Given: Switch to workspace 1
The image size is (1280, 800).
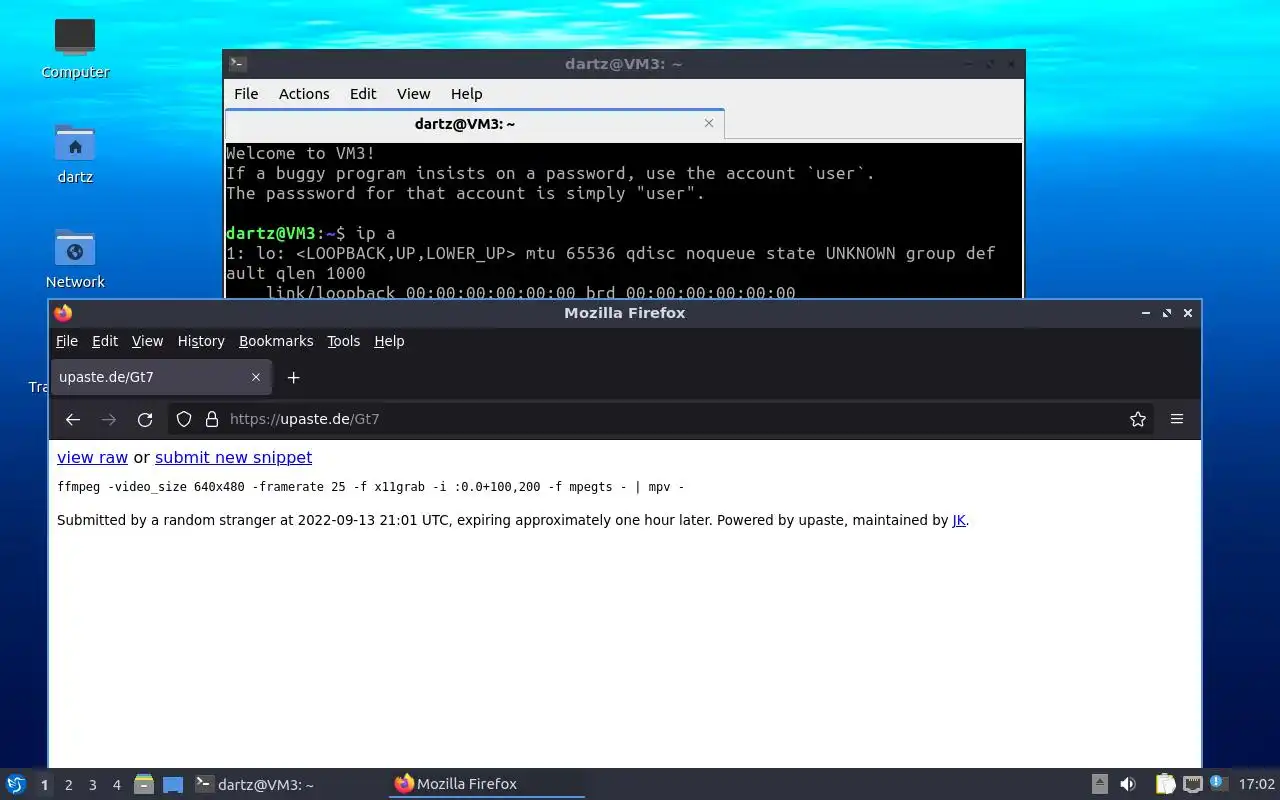Looking at the screenshot, I should click(44, 785).
